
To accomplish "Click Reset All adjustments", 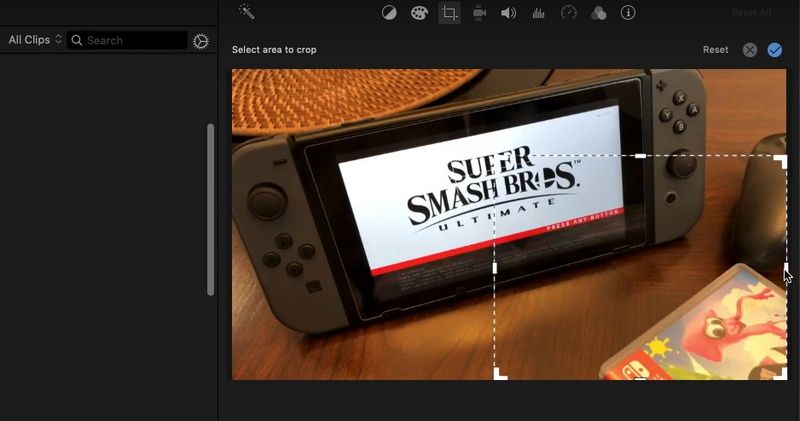I will 751,12.
